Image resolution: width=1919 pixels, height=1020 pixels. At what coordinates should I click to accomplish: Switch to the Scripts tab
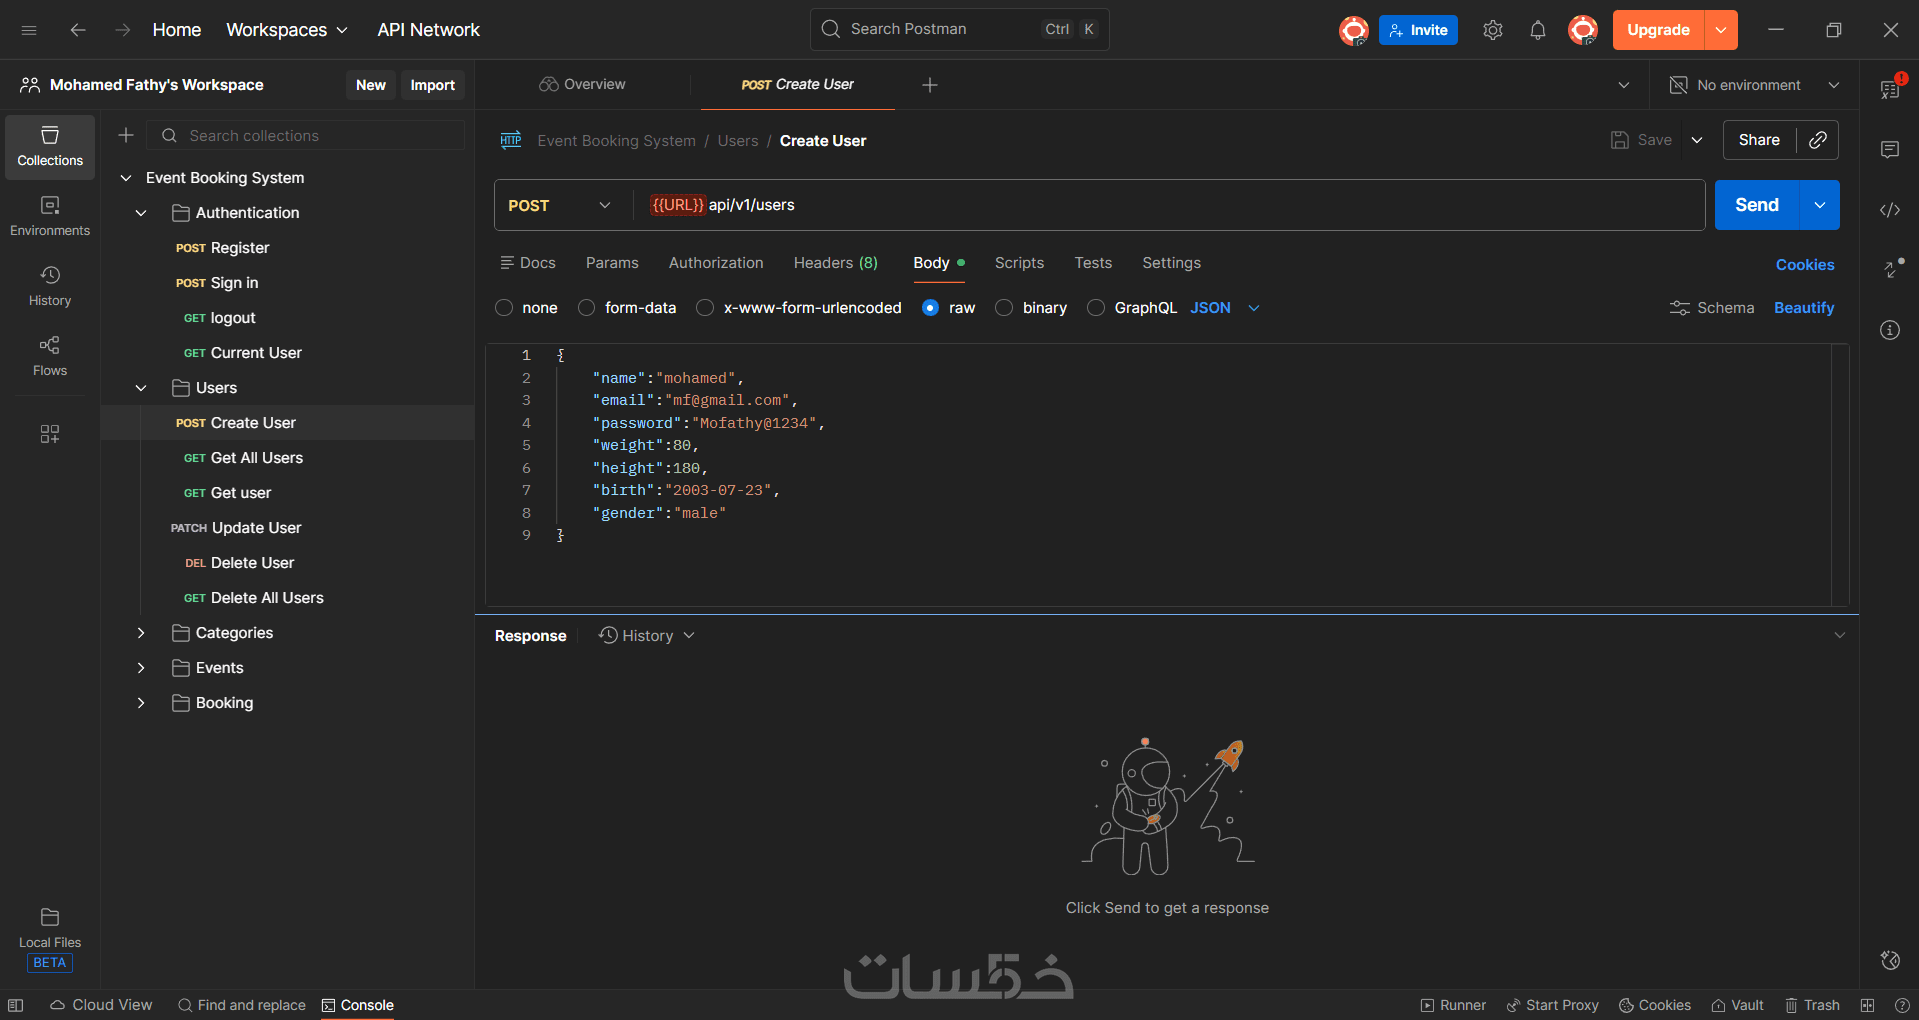(x=1019, y=263)
